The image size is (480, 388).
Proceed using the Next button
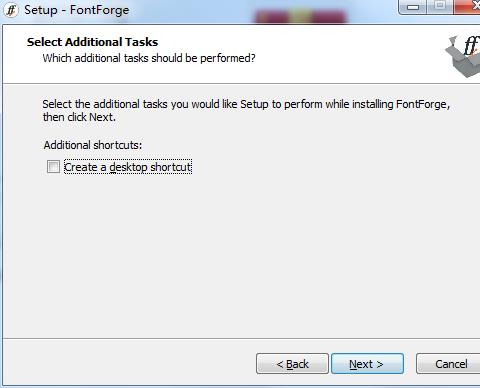367,364
